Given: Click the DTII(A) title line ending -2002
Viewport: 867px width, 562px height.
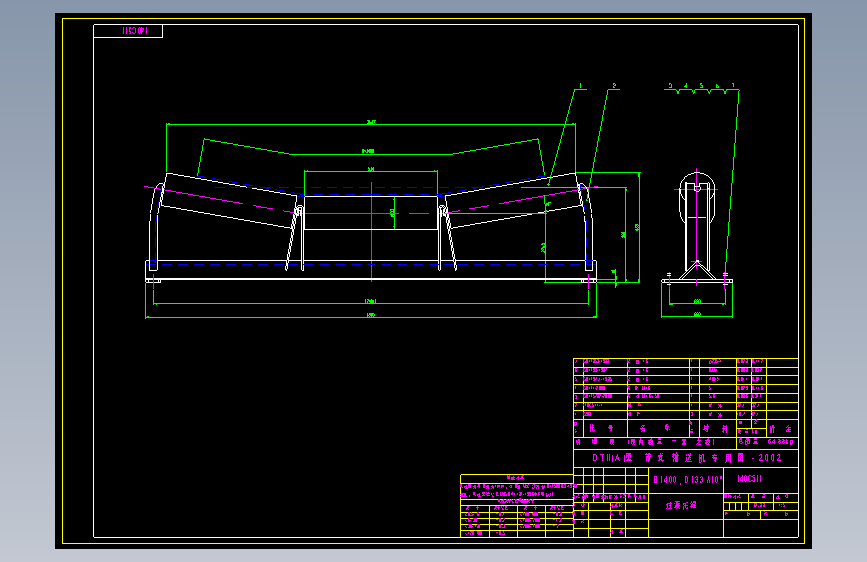Looking at the screenshot, I should click(686, 458).
